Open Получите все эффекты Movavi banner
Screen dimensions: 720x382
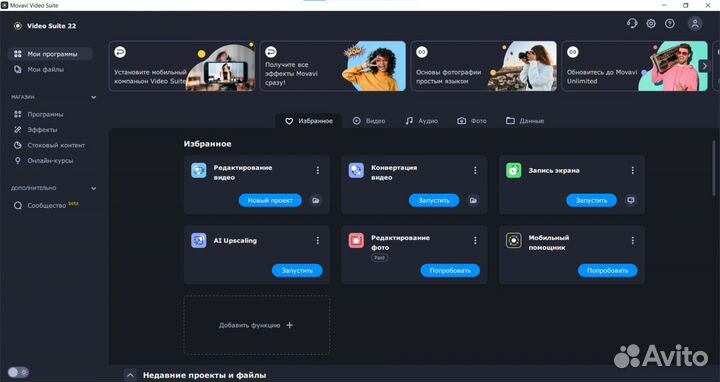(x=333, y=66)
